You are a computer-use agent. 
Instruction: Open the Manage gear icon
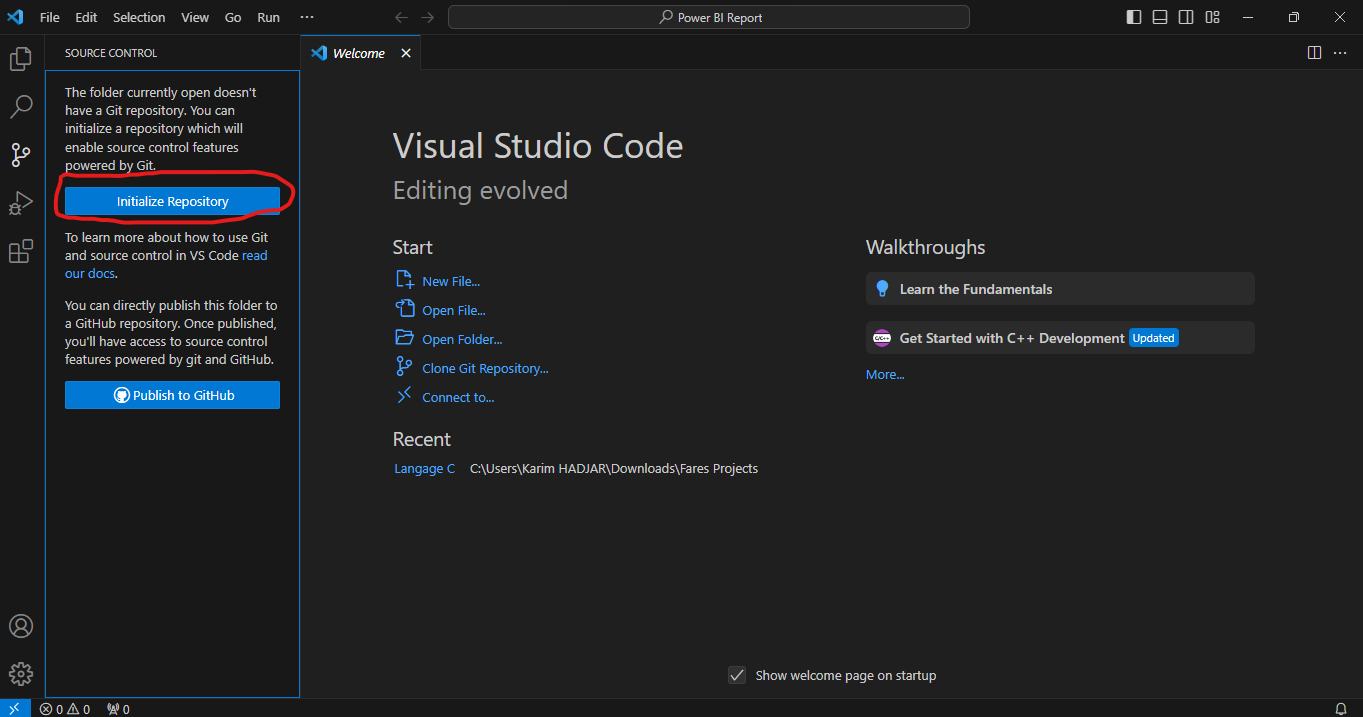click(x=21, y=673)
